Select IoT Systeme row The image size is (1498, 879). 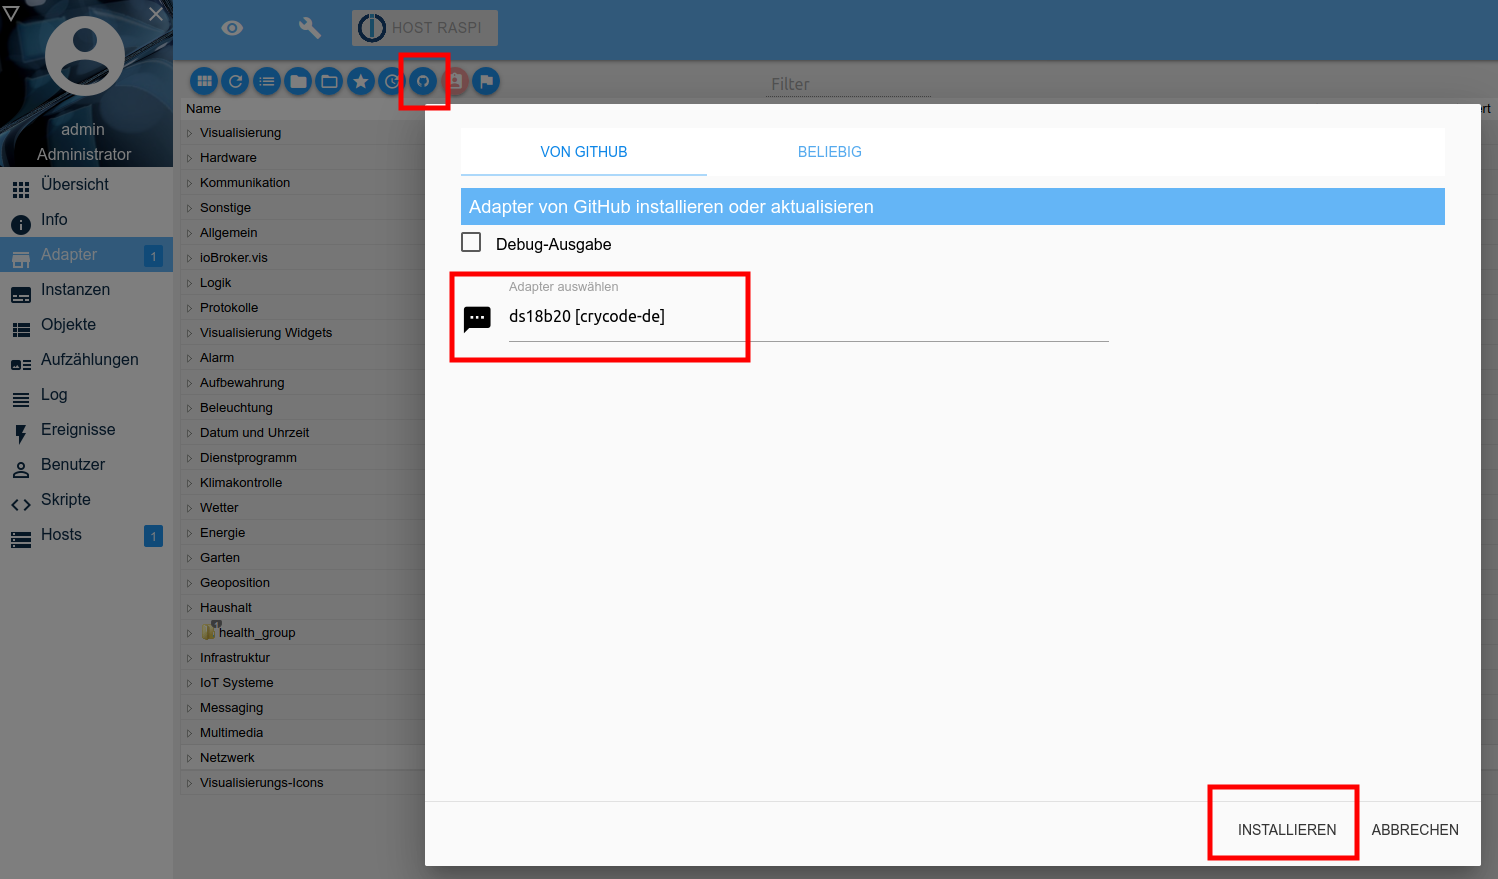304,683
